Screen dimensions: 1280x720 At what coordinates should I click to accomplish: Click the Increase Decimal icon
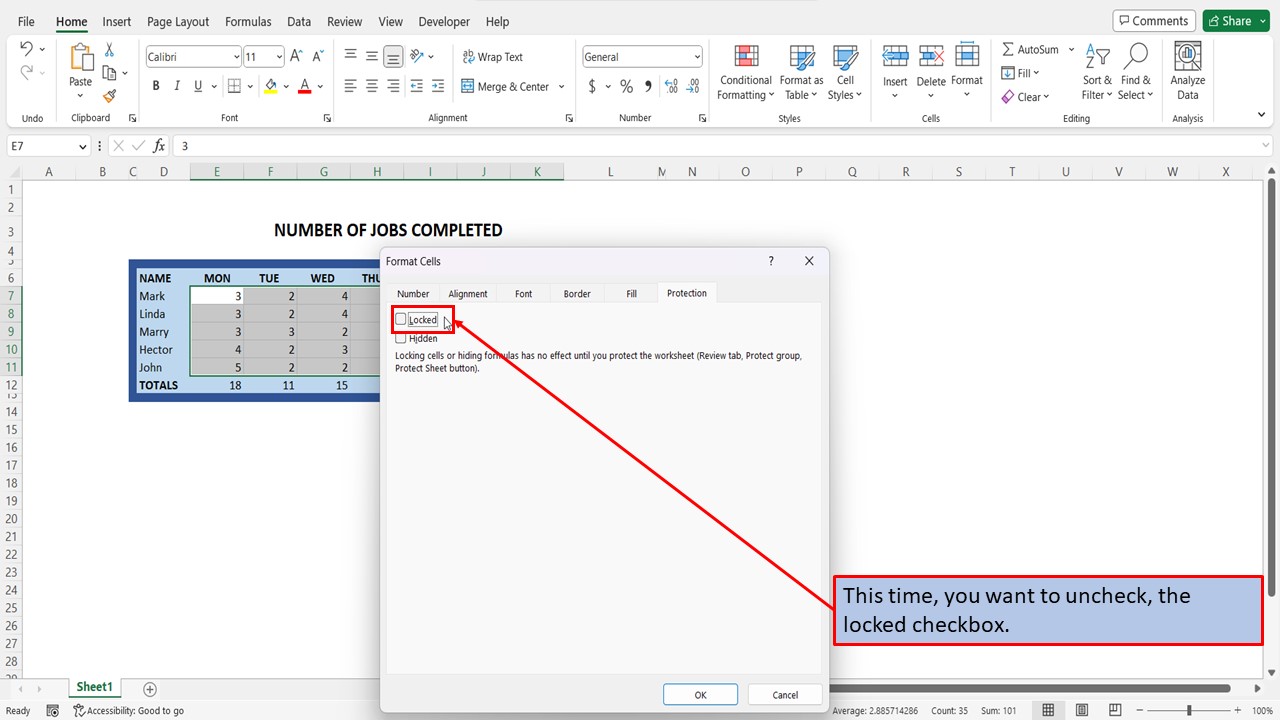coord(672,87)
